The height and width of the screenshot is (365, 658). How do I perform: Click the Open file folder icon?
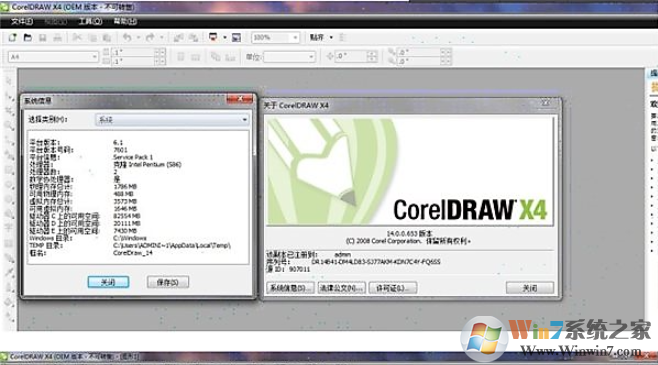[28, 38]
